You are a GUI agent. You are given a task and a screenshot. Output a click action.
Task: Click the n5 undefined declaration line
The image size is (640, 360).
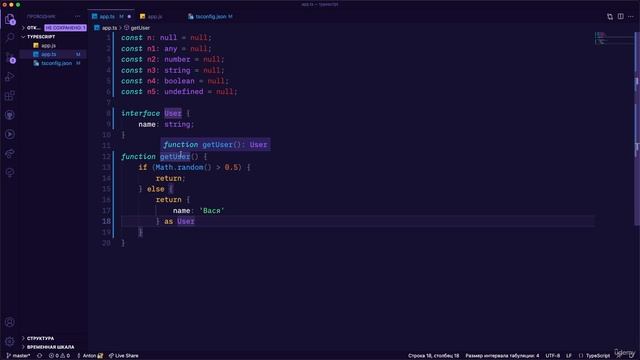179,92
